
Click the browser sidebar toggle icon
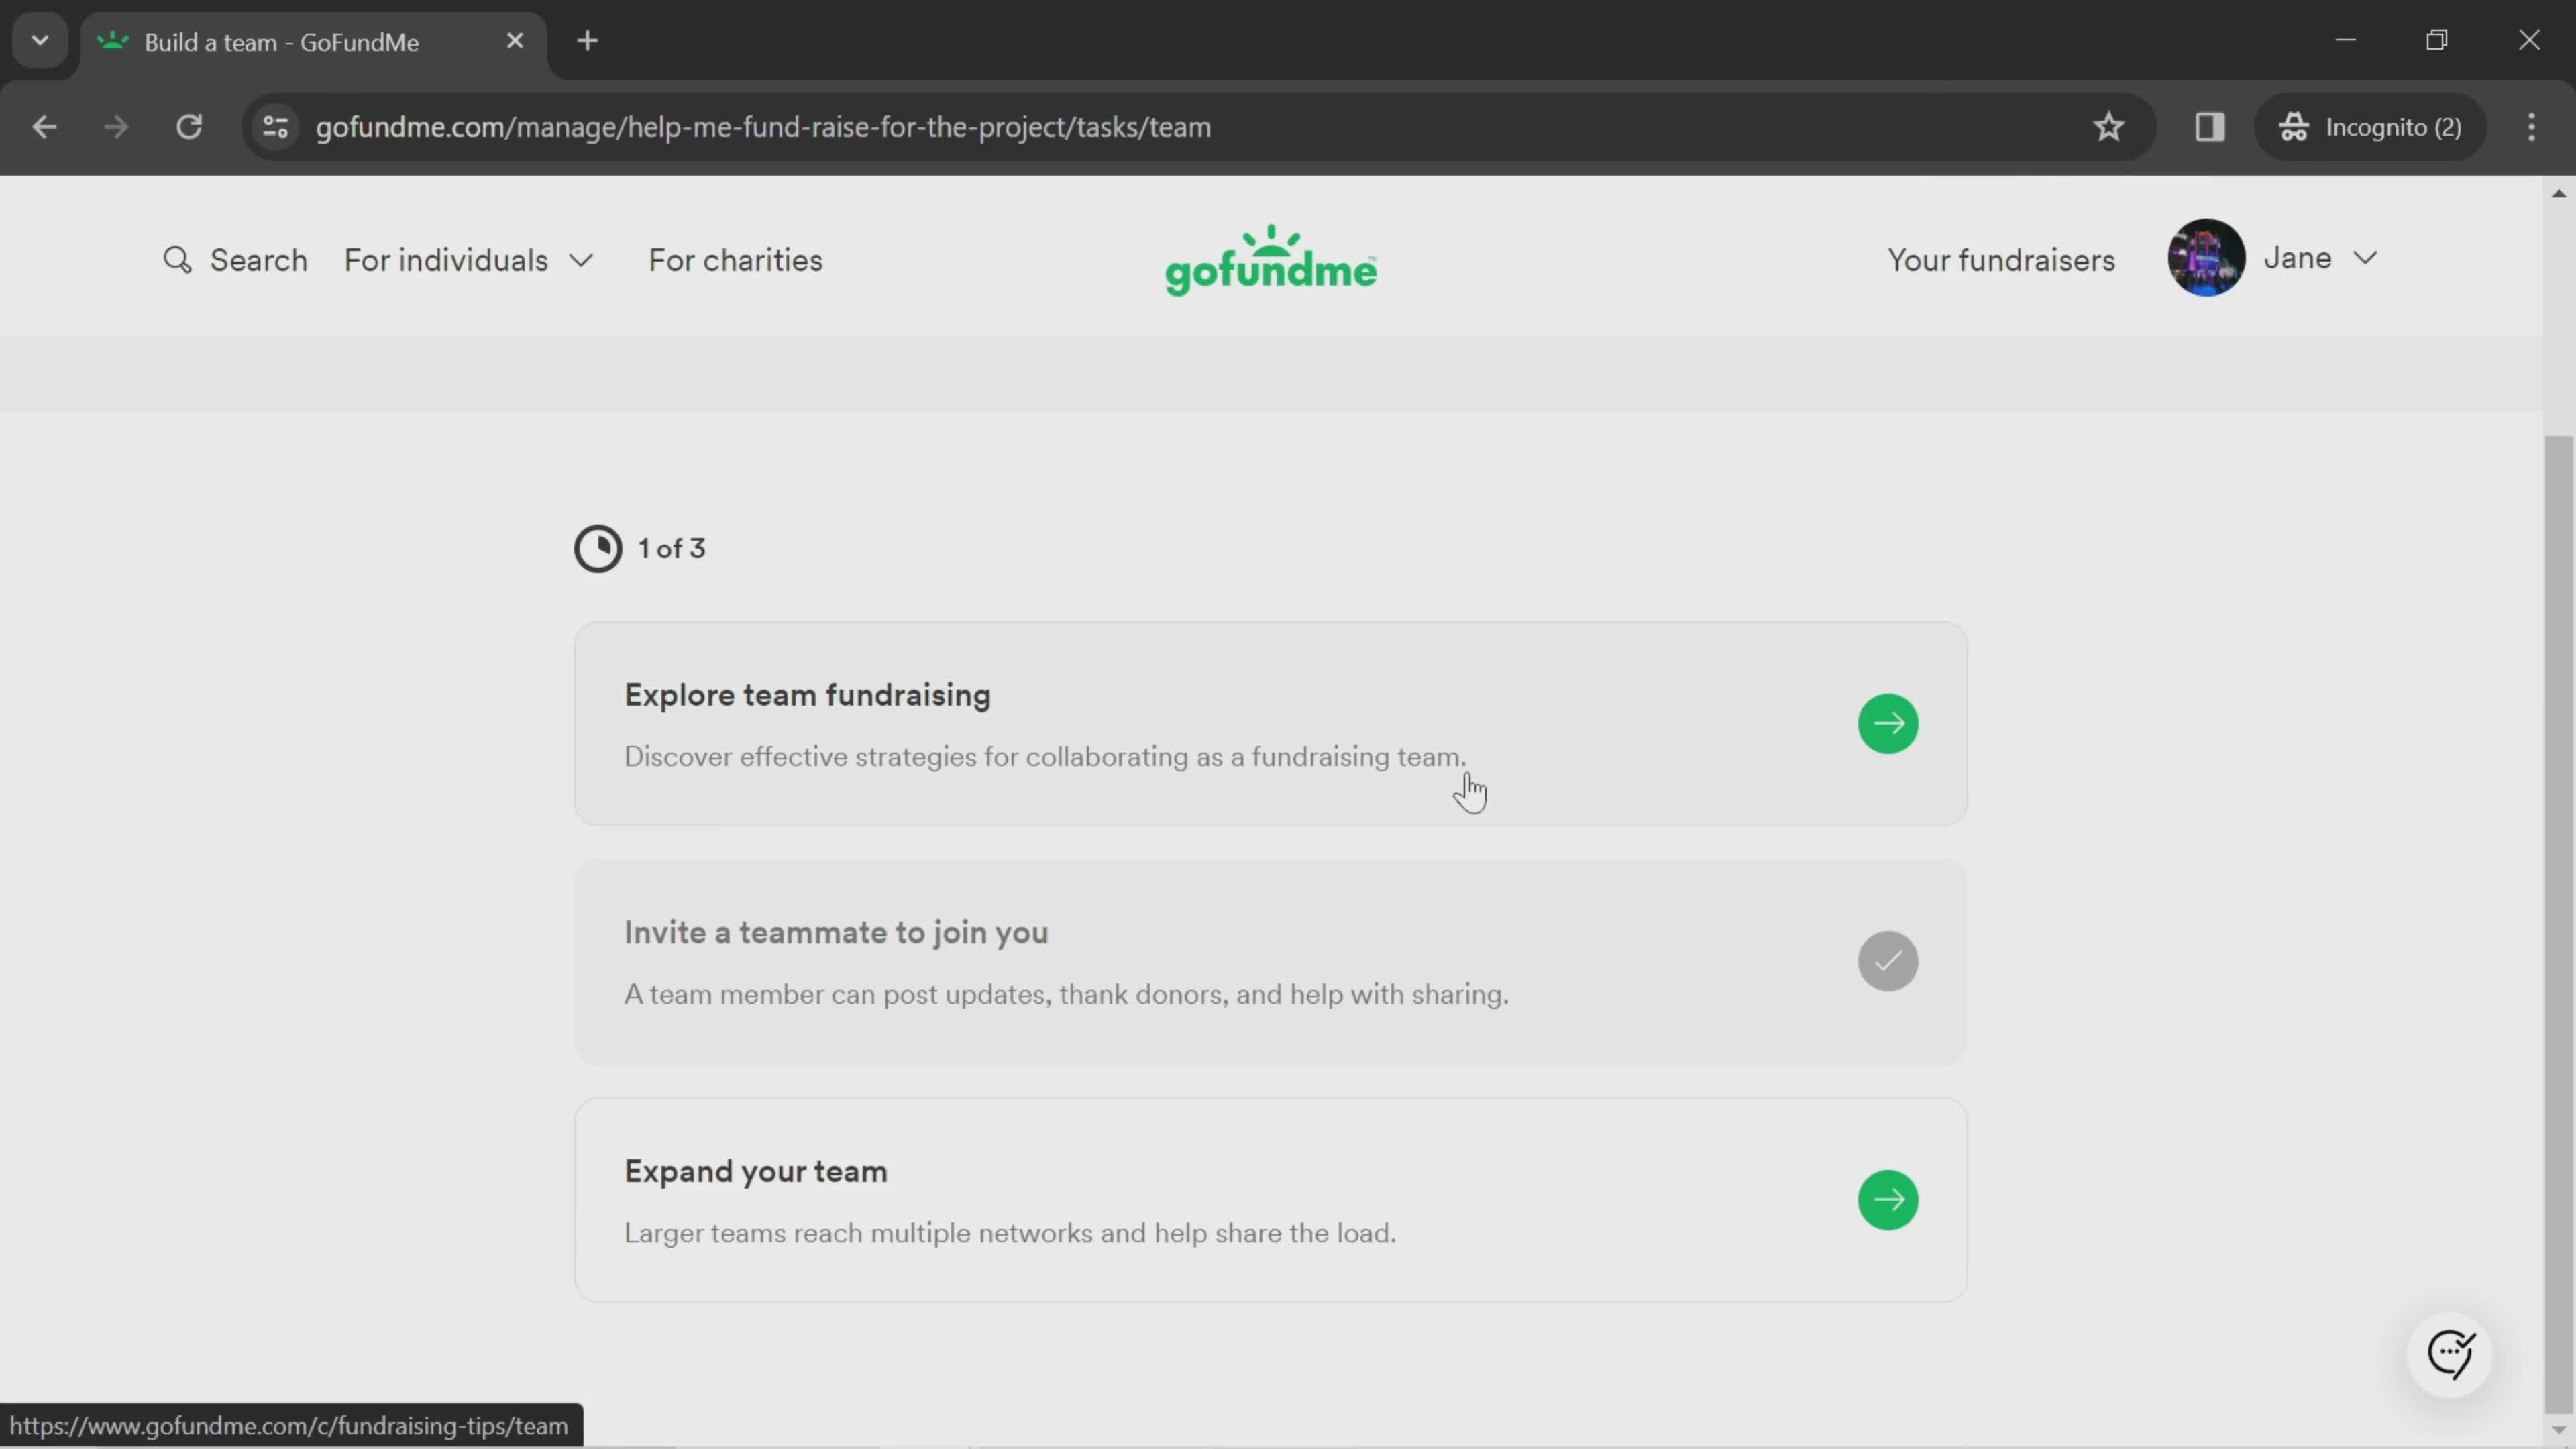[x=2210, y=125]
